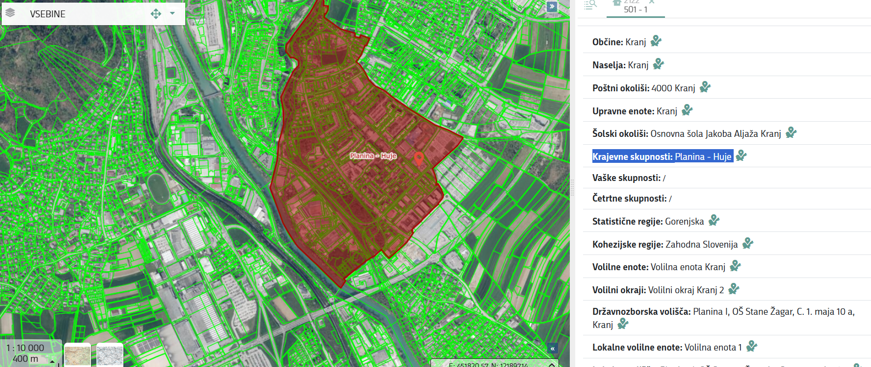Show Naselja Kranj location on the map
The image size is (871, 367).
pyautogui.click(x=658, y=64)
